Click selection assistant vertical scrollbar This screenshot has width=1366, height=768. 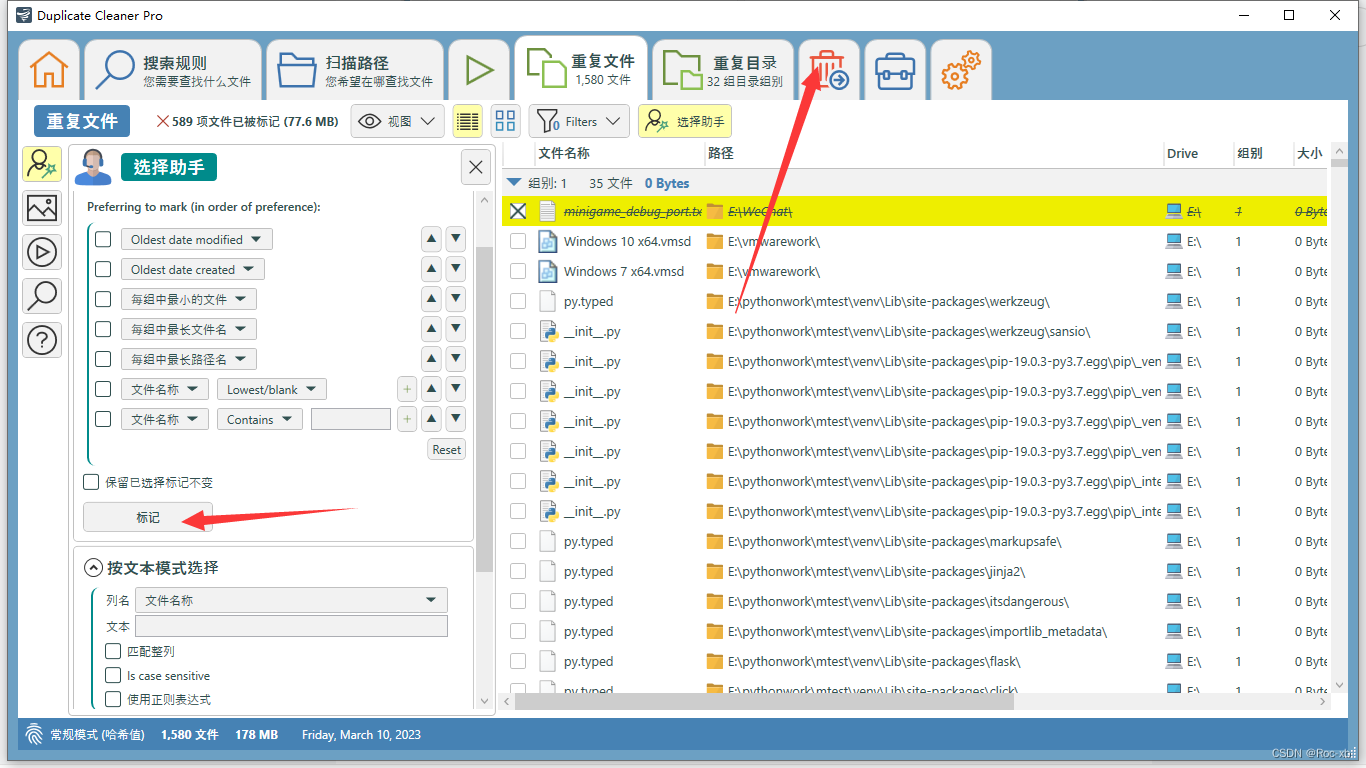pyautogui.click(x=484, y=410)
